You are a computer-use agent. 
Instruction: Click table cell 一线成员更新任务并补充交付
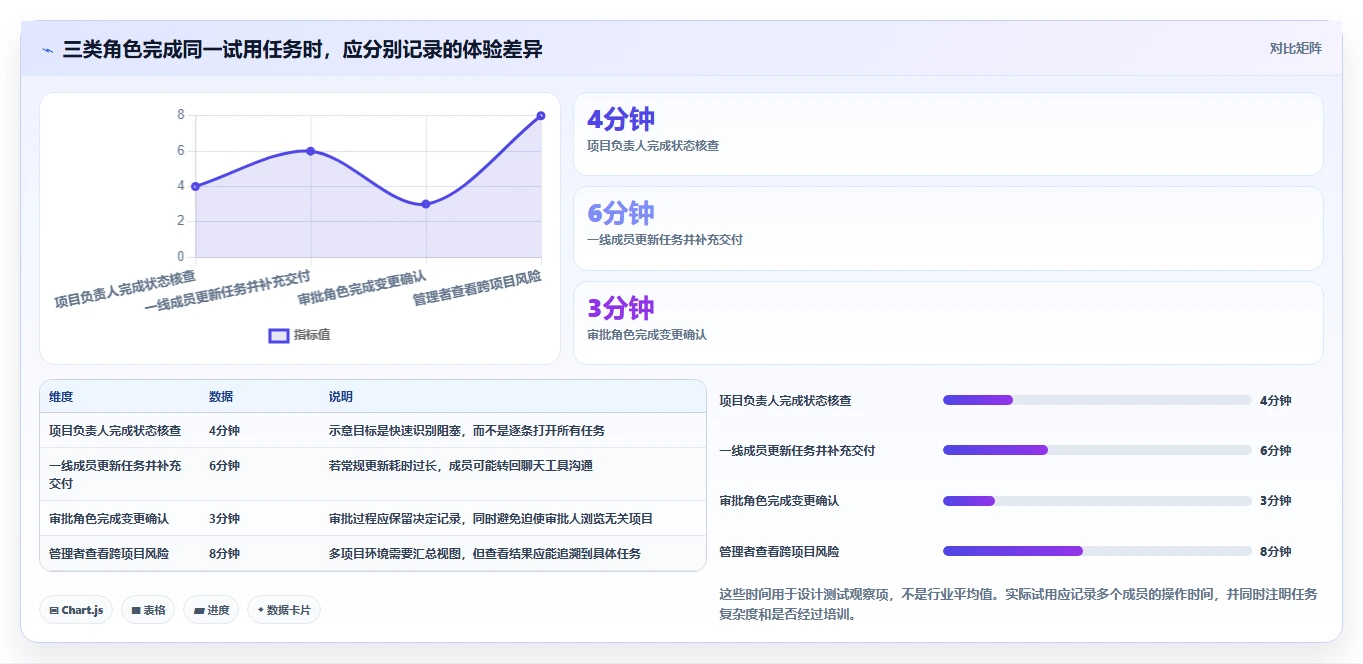tap(115, 474)
